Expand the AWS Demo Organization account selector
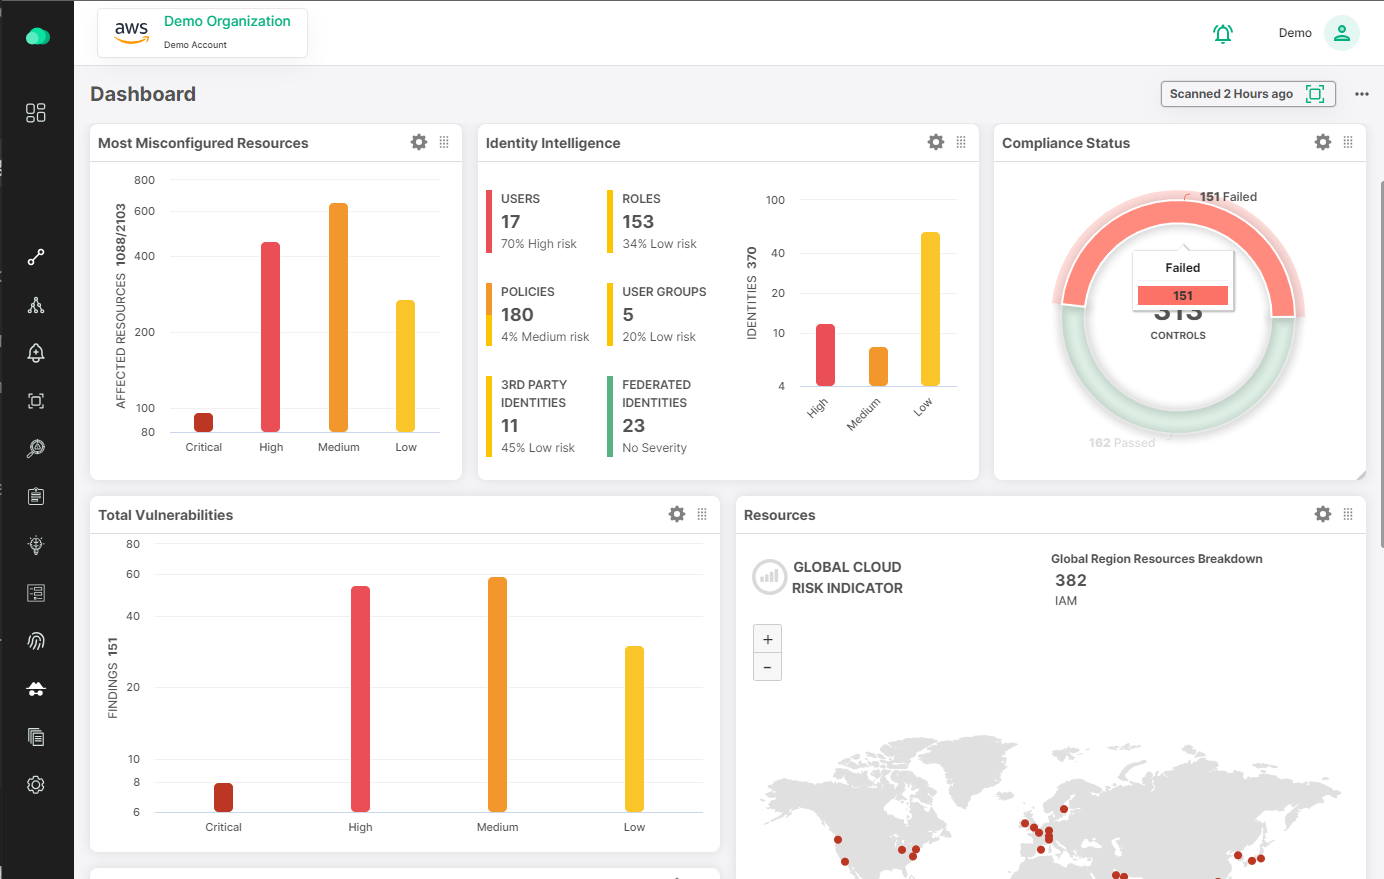The height and width of the screenshot is (879, 1384). point(202,33)
